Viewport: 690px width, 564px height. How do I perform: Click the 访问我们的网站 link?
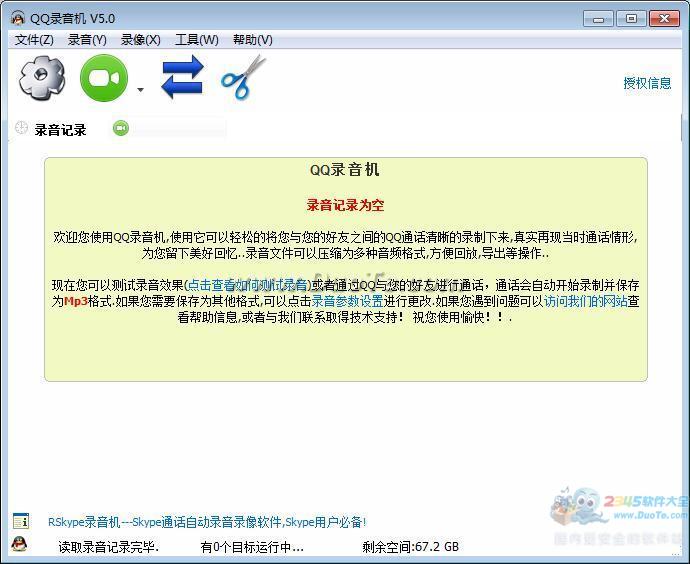point(586,301)
